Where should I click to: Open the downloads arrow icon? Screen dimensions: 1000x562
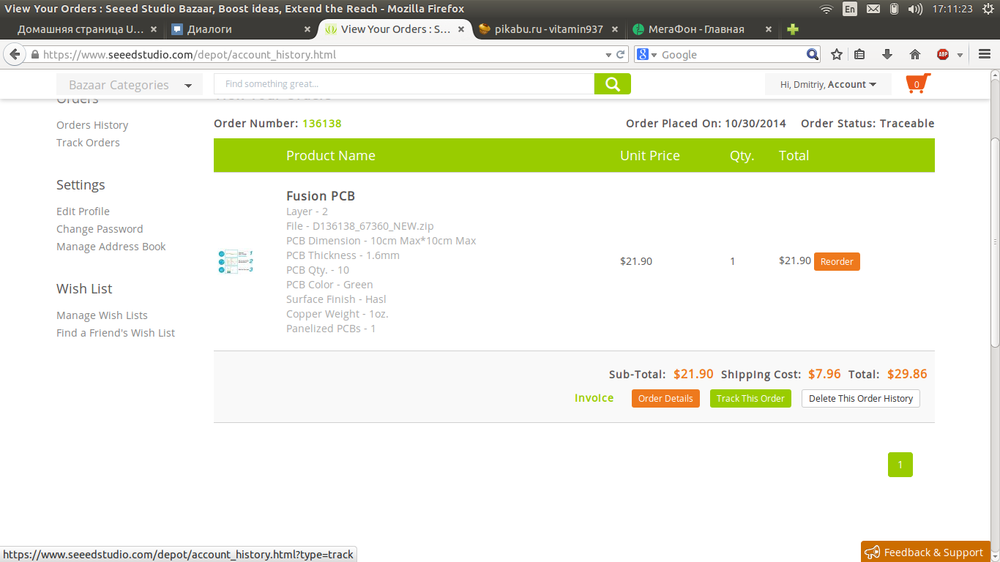(887, 55)
